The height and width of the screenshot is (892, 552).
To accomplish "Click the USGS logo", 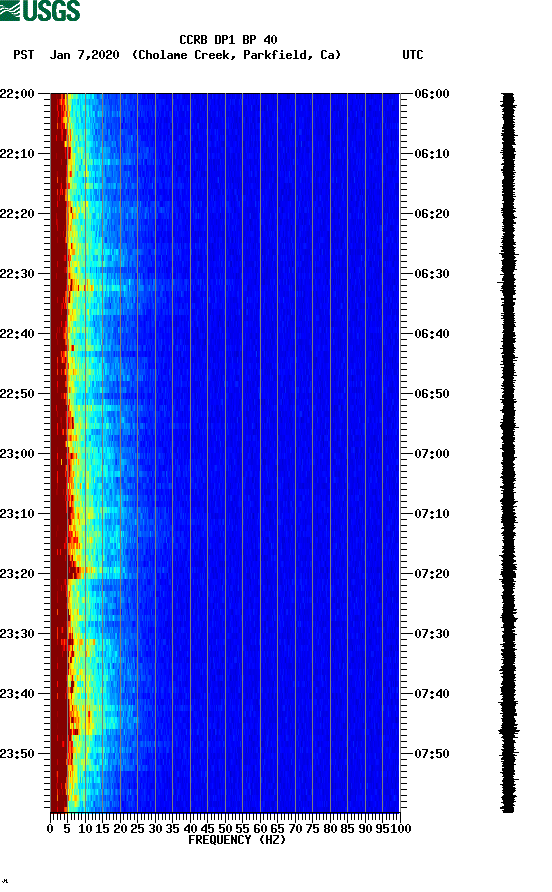I will tap(40, 10).
